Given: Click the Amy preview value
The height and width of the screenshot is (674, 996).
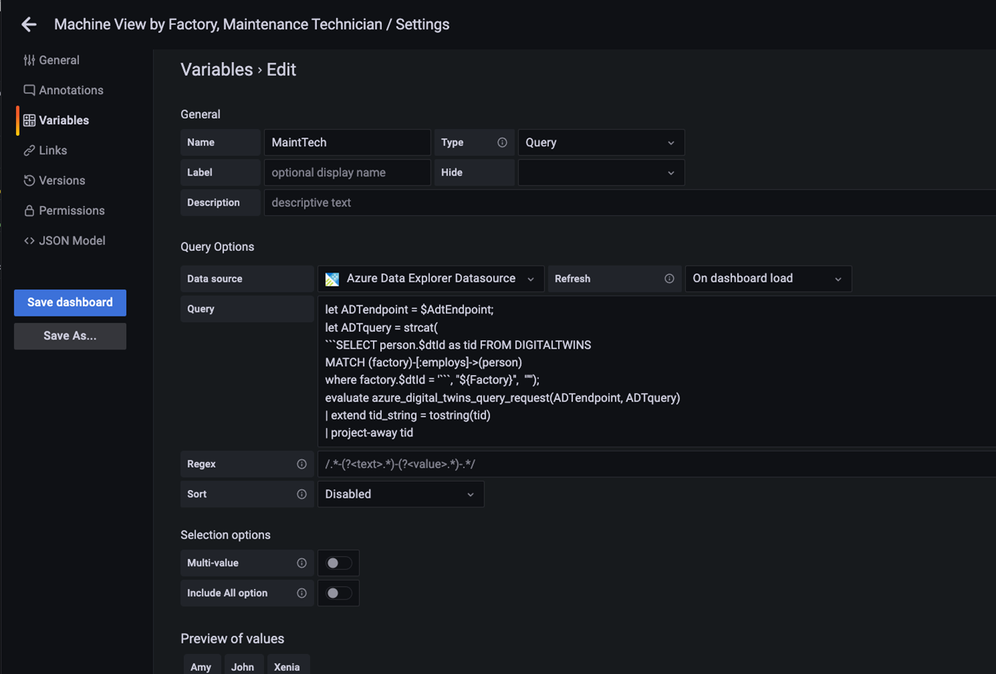Looking at the screenshot, I should pos(201,666).
